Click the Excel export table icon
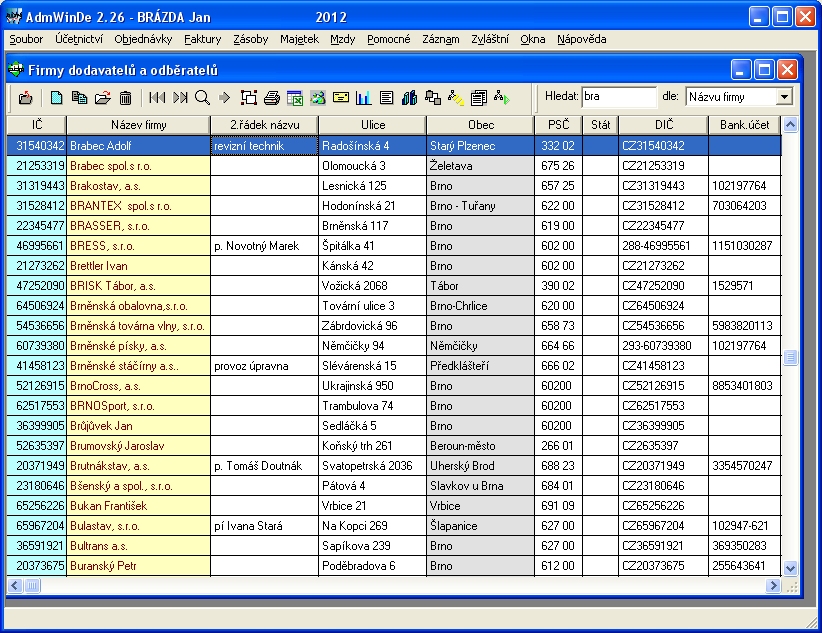 coord(295,98)
